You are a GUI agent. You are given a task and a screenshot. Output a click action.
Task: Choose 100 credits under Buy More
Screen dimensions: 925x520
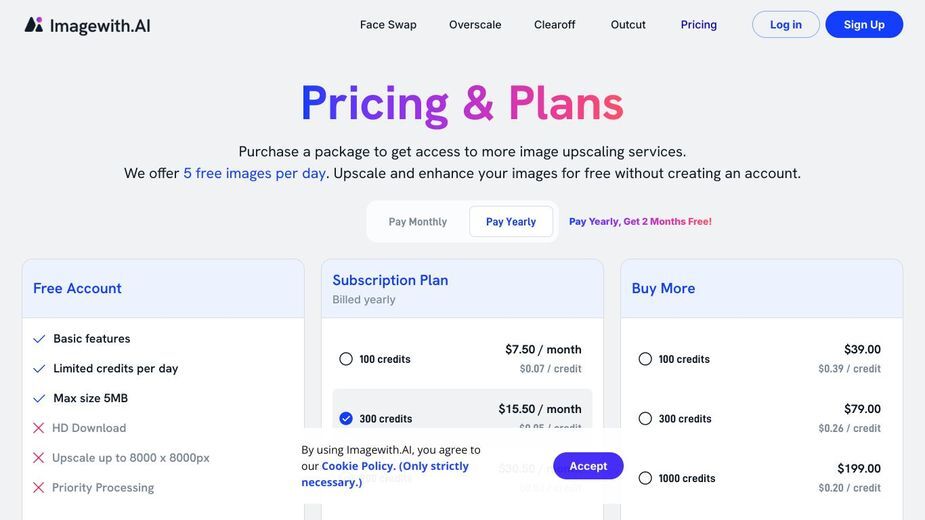coord(645,359)
